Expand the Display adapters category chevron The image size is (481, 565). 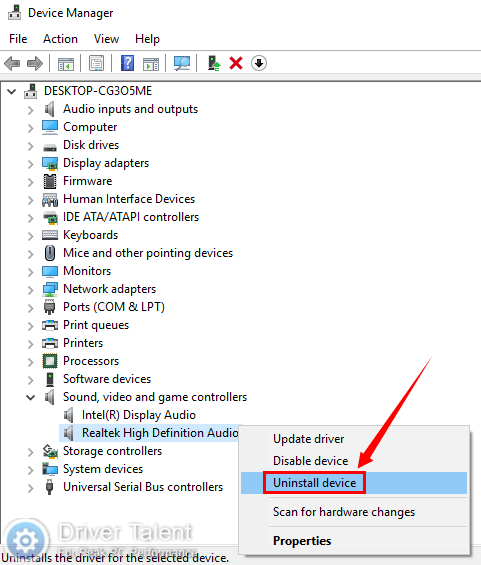(x=31, y=164)
